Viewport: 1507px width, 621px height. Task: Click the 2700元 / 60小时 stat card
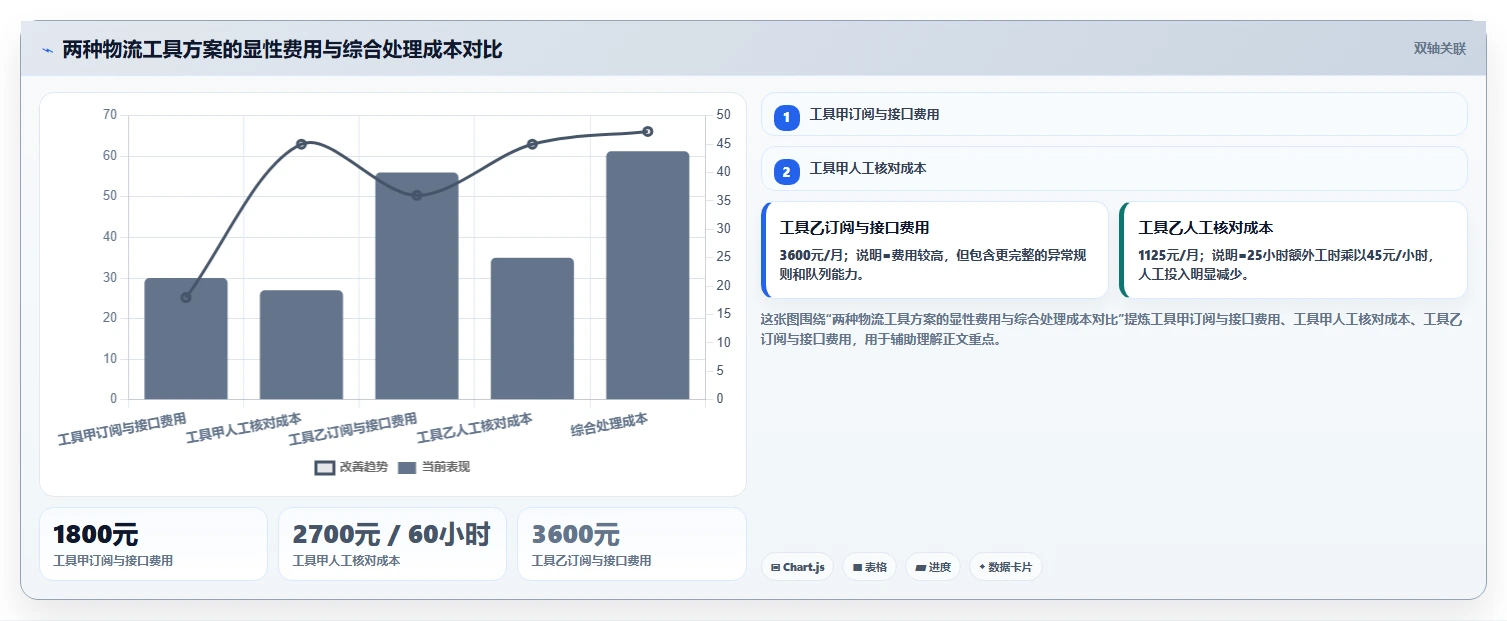pyautogui.click(x=392, y=544)
